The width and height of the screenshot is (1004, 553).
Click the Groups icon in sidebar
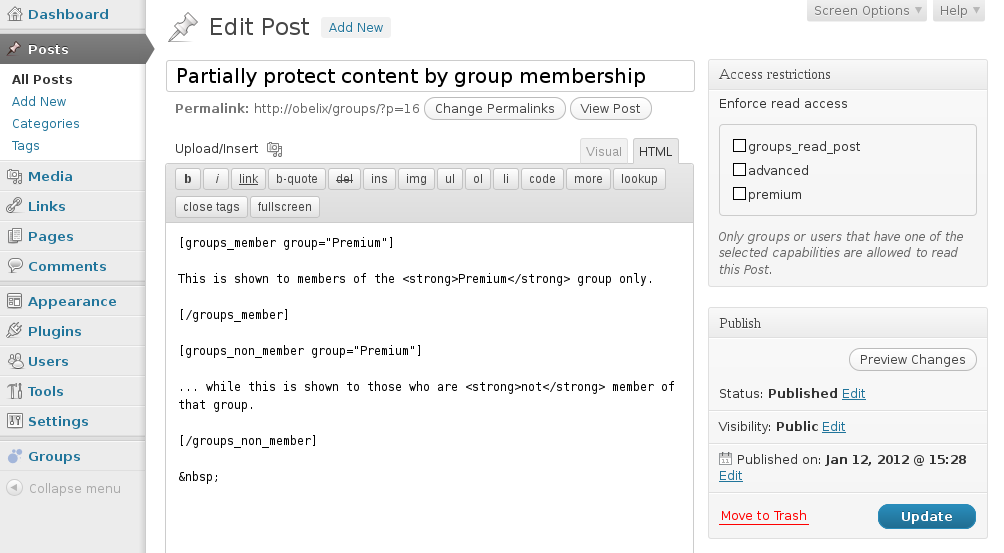point(14,456)
